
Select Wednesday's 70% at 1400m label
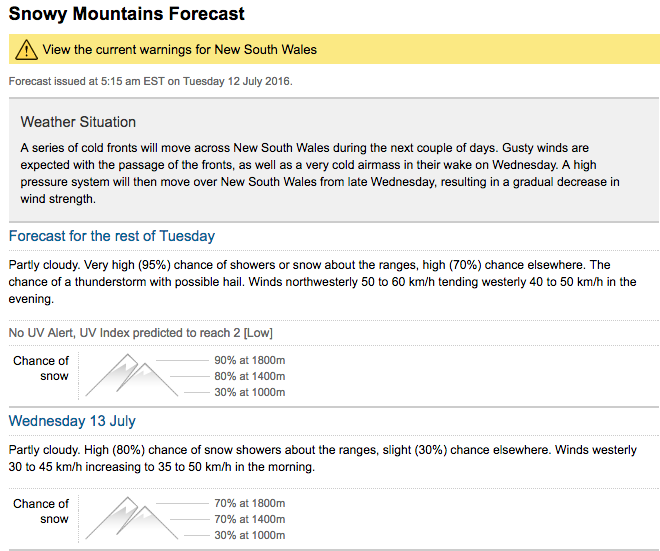250,519
